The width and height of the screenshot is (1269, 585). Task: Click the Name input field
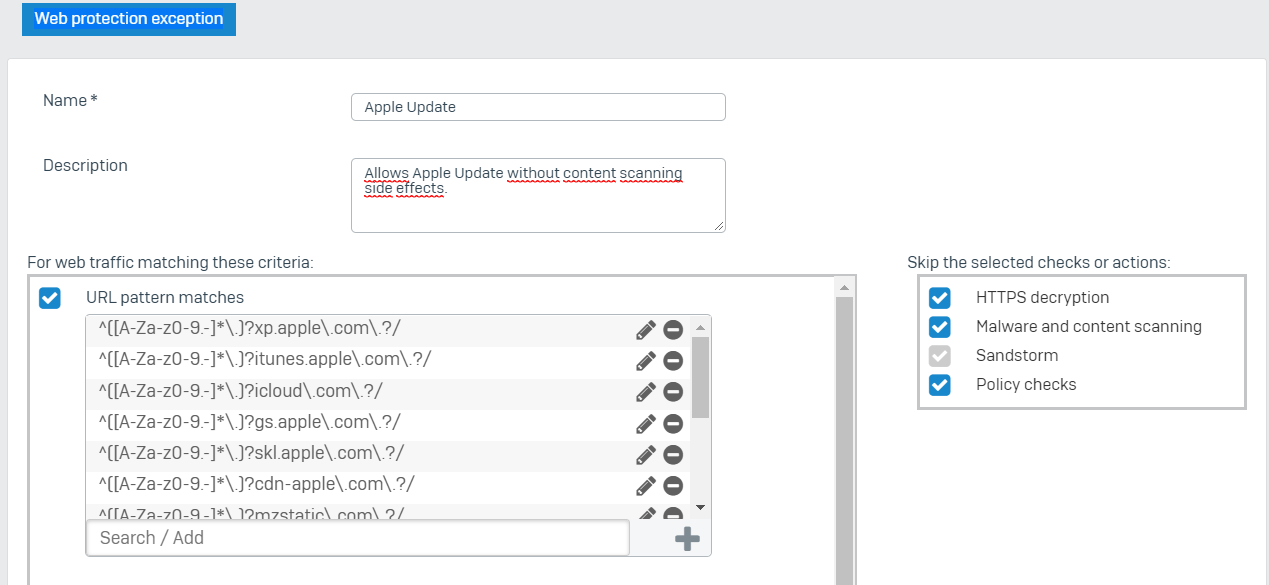click(538, 107)
